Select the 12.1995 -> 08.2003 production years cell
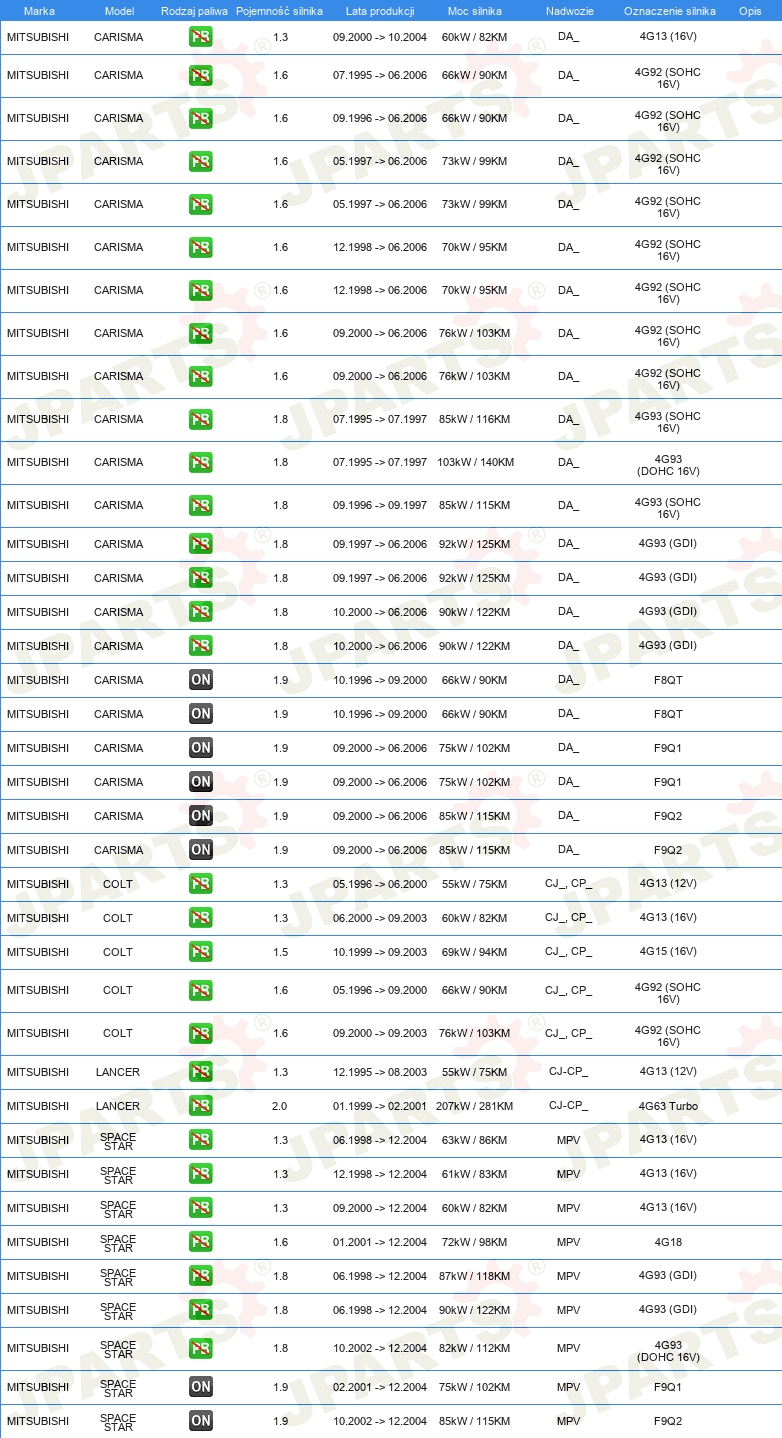Viewport: 782px width, 1438px height. 380,1072
